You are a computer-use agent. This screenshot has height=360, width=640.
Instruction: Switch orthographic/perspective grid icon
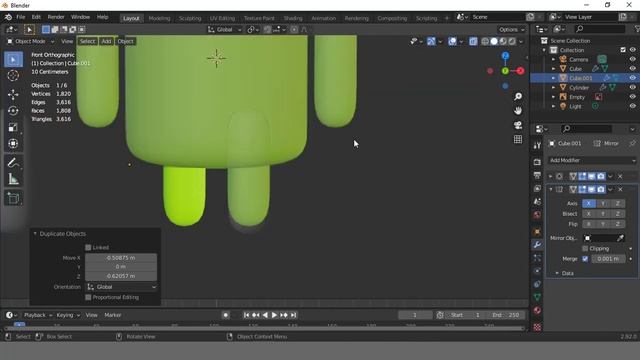click(x=518, y=139)
